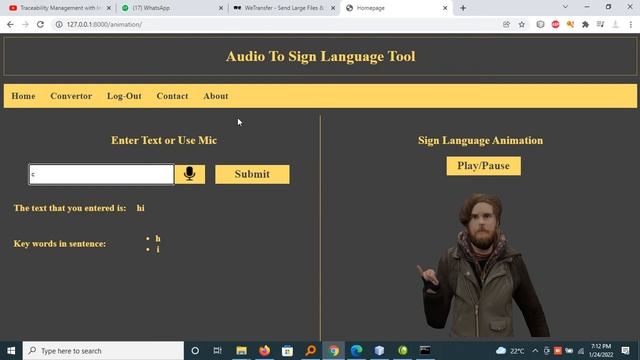Go forward in browser history

coord(25,24)
